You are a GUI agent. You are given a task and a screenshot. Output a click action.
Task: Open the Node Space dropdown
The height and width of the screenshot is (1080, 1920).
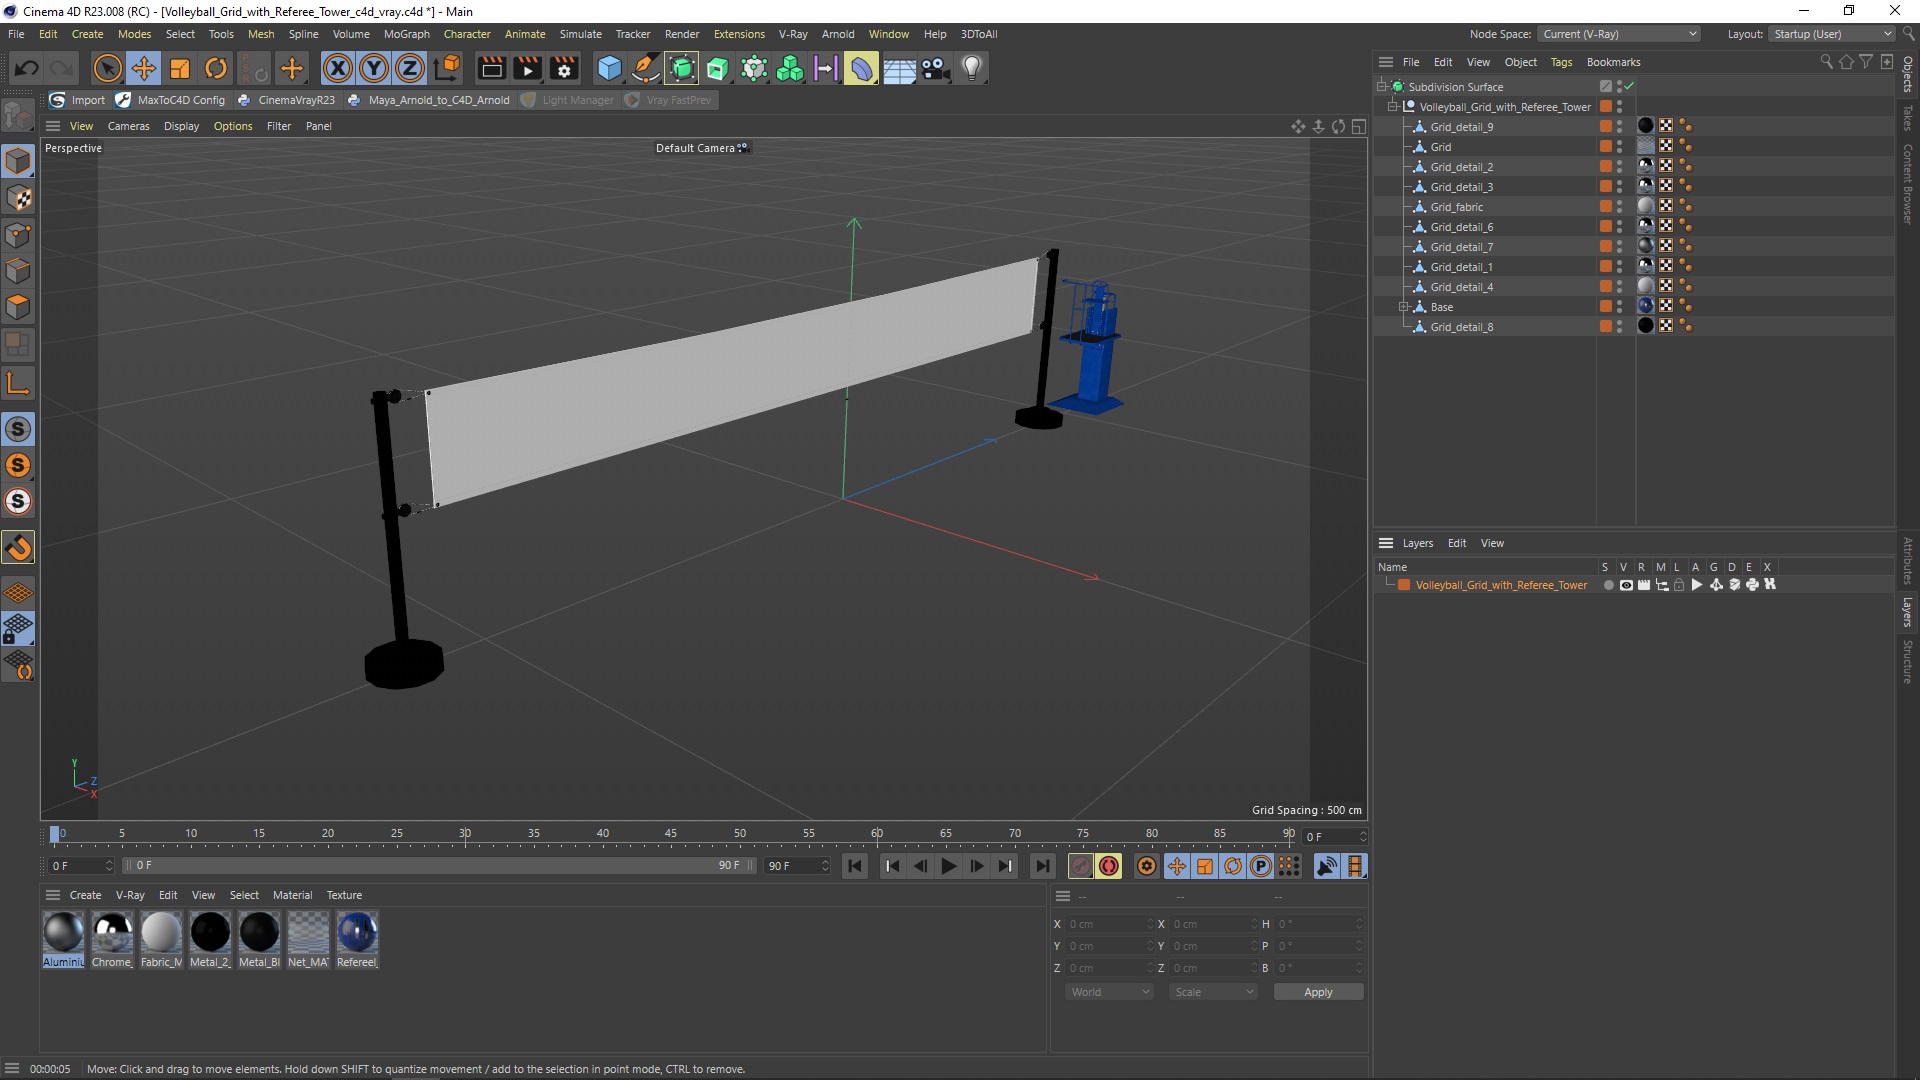point(1619,34)
